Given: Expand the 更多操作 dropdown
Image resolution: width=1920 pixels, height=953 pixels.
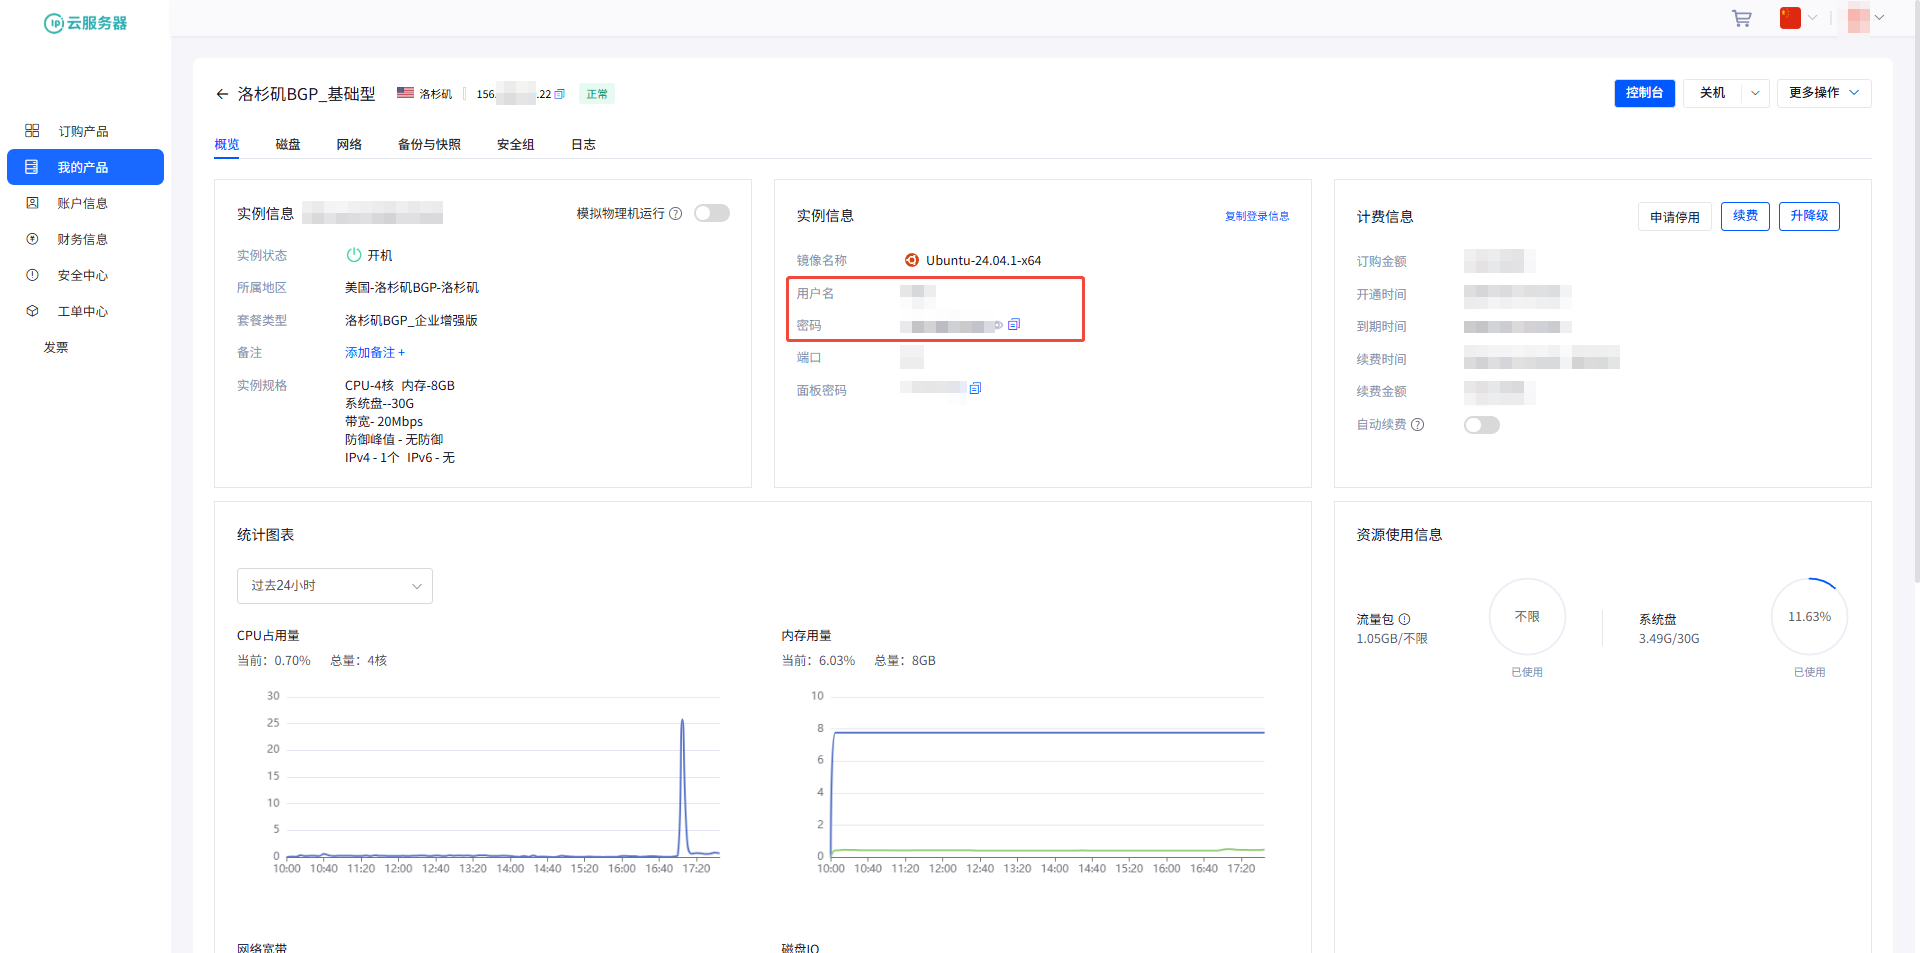Looking at the screenshot, I should tap(1823, 93).
